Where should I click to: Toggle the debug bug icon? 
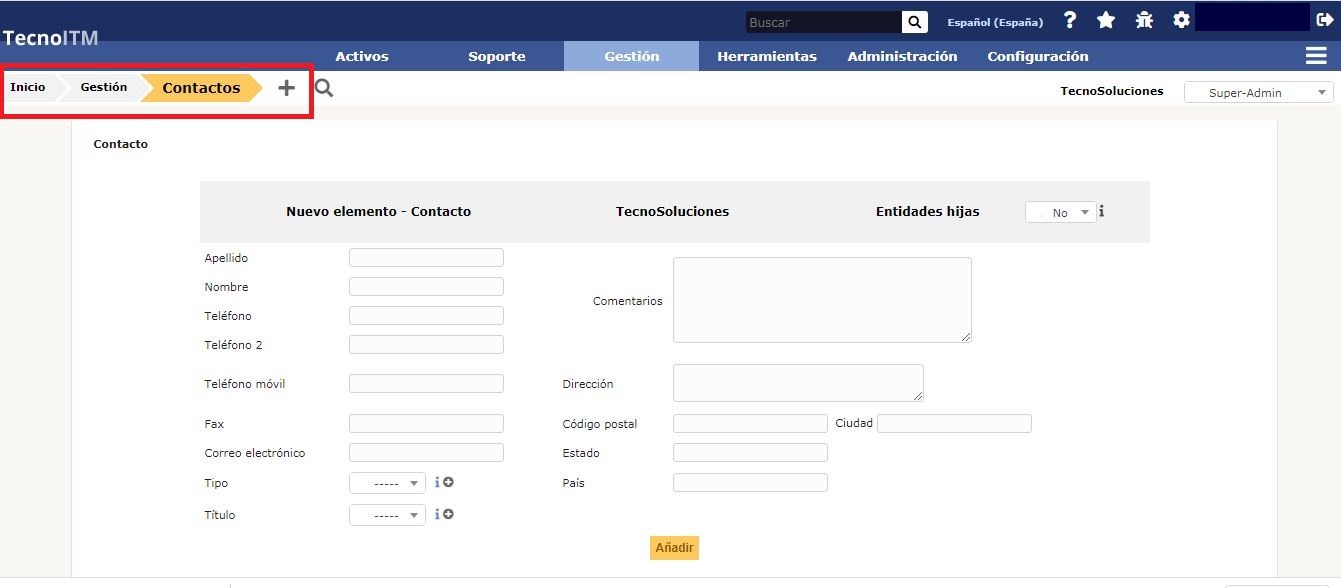click(x=1144, y=21)
